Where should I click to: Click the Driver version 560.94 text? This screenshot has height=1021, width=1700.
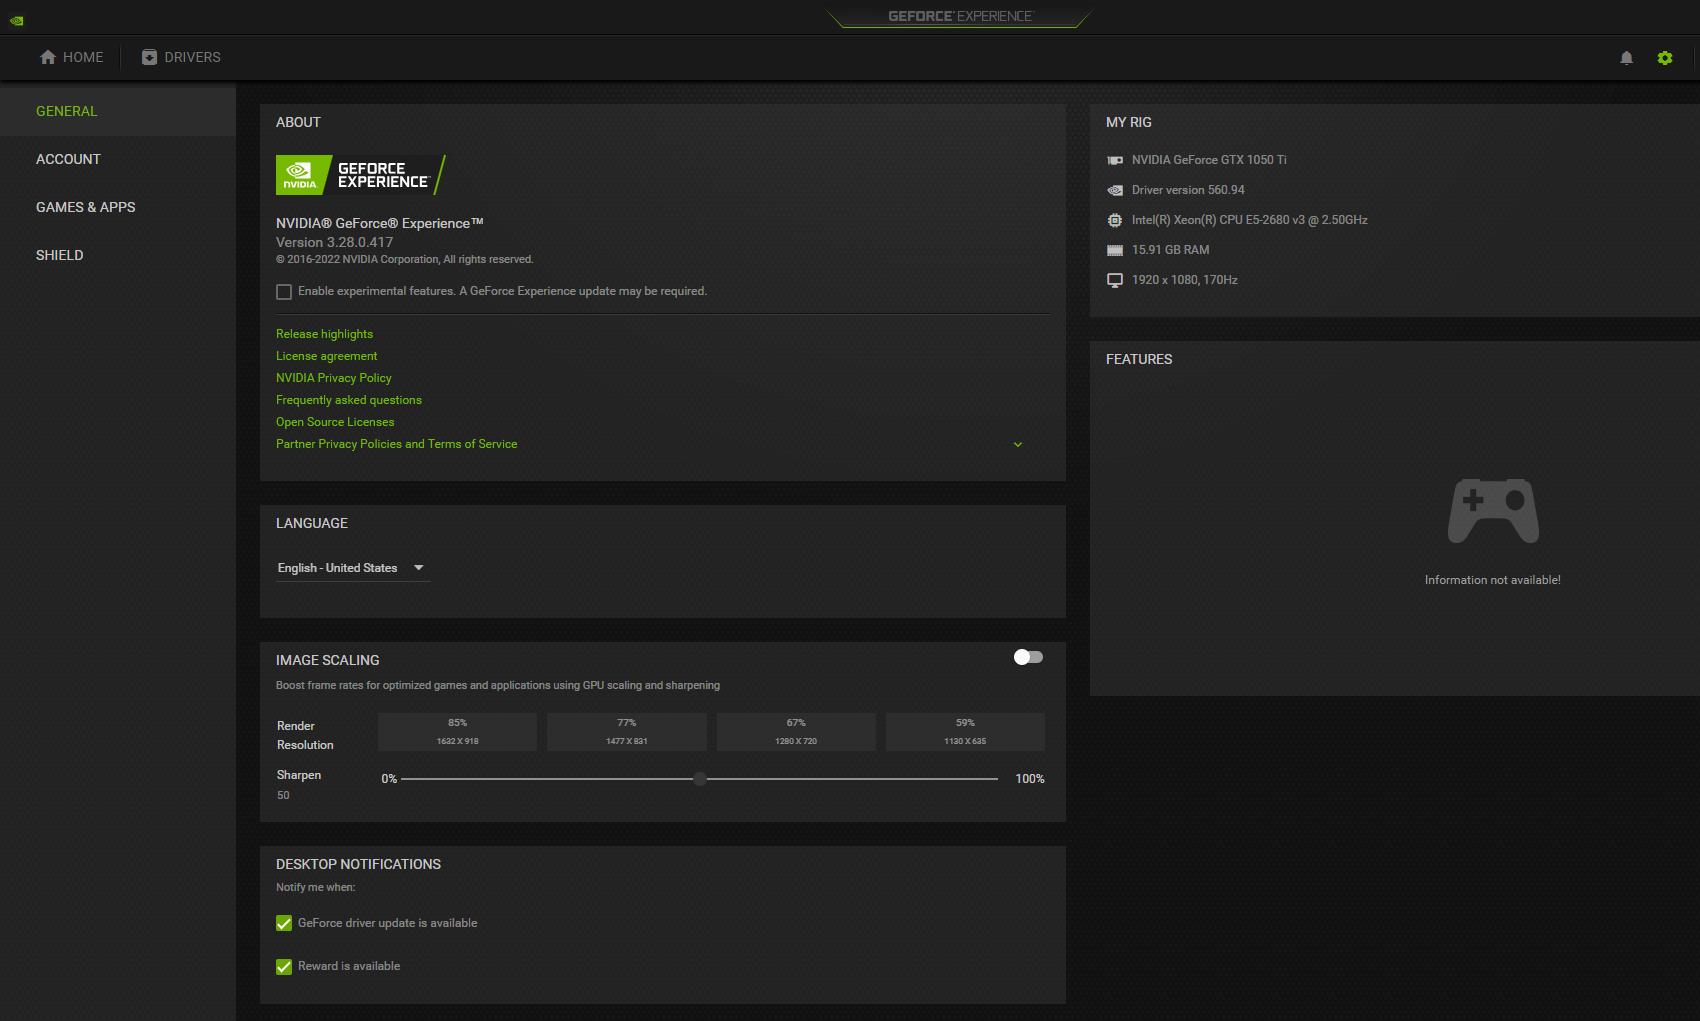pos(1188,190)
